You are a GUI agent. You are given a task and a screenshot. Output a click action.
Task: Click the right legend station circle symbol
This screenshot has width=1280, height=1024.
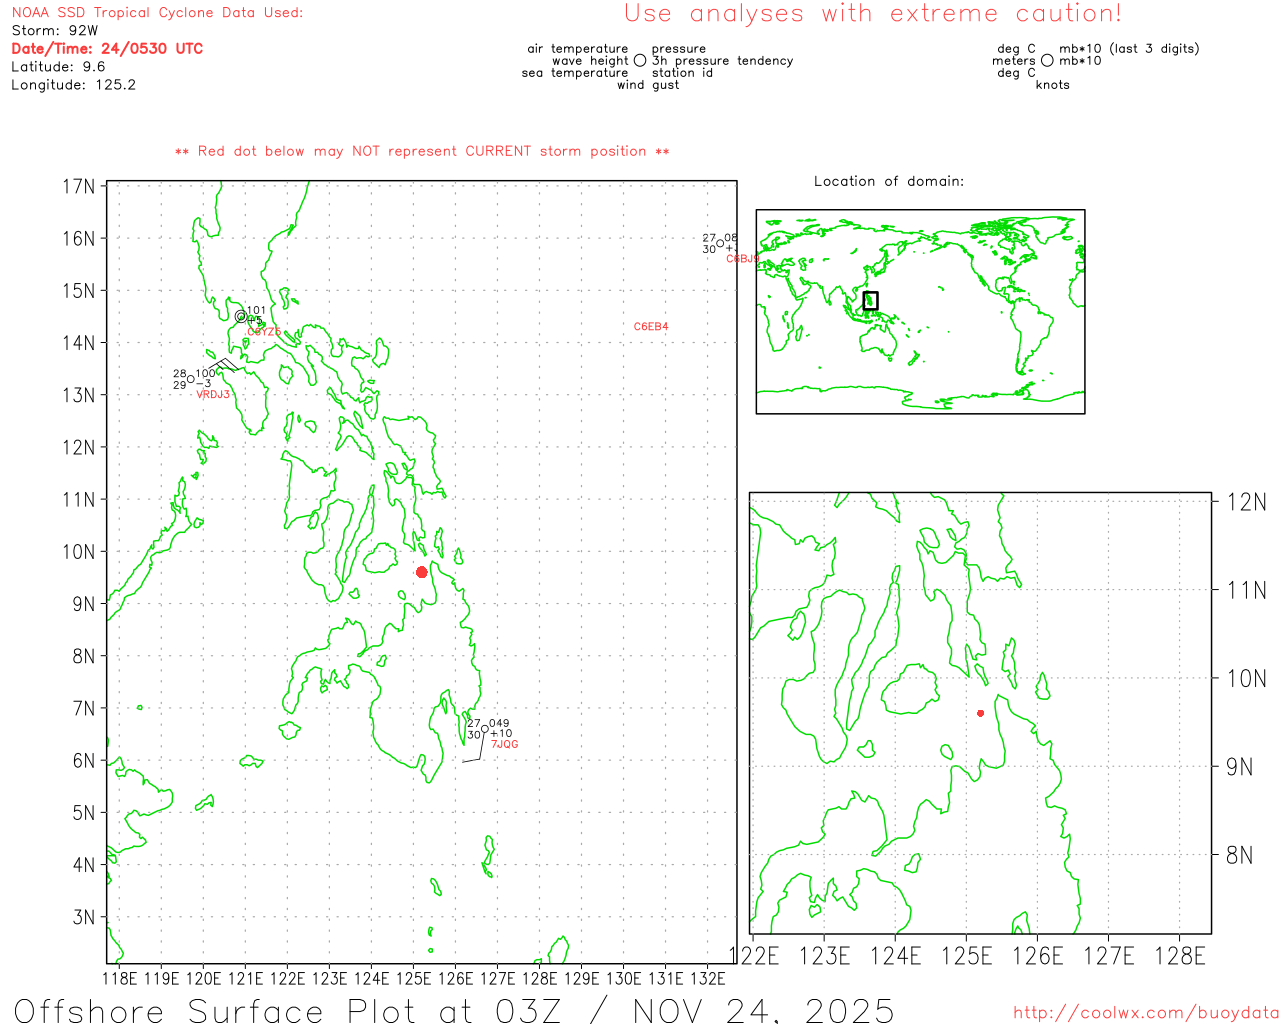[x=1047, y=61]
